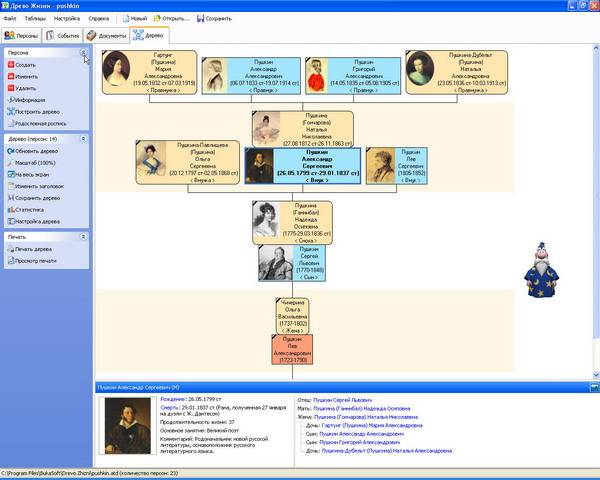Screen dimensions: 600x480
Task: Refresh the tree with Обновить дерево
Action: tap(10, 150)
